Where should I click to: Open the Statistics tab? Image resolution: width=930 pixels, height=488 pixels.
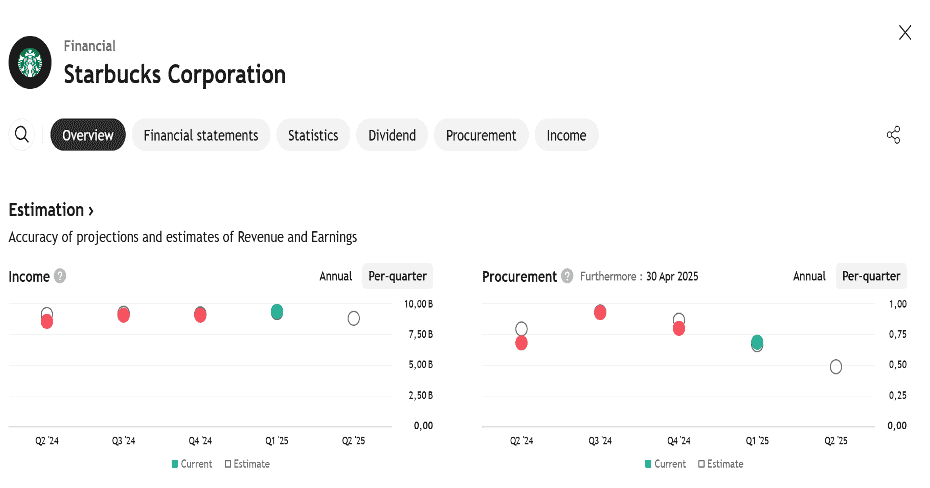coord(313,135)
